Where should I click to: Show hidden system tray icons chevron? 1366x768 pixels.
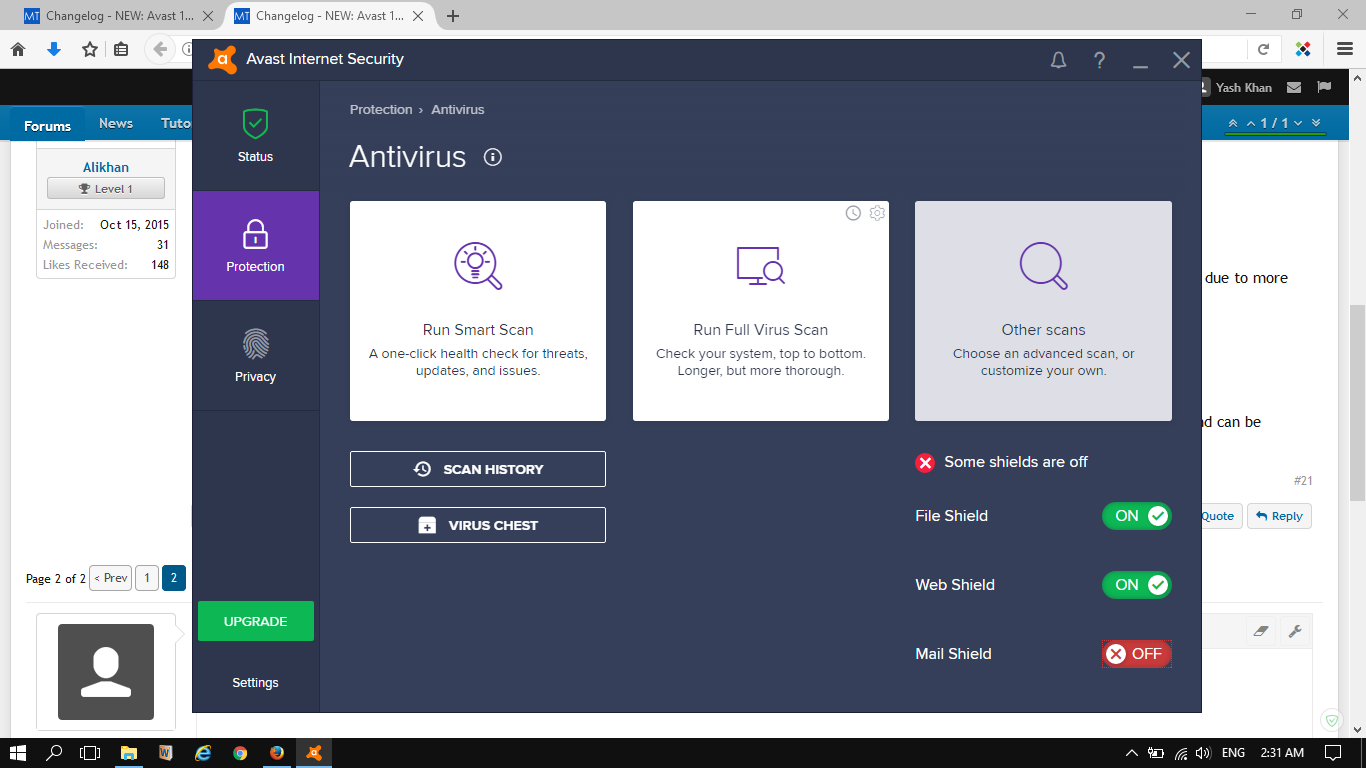click(x=1132, y=753)
